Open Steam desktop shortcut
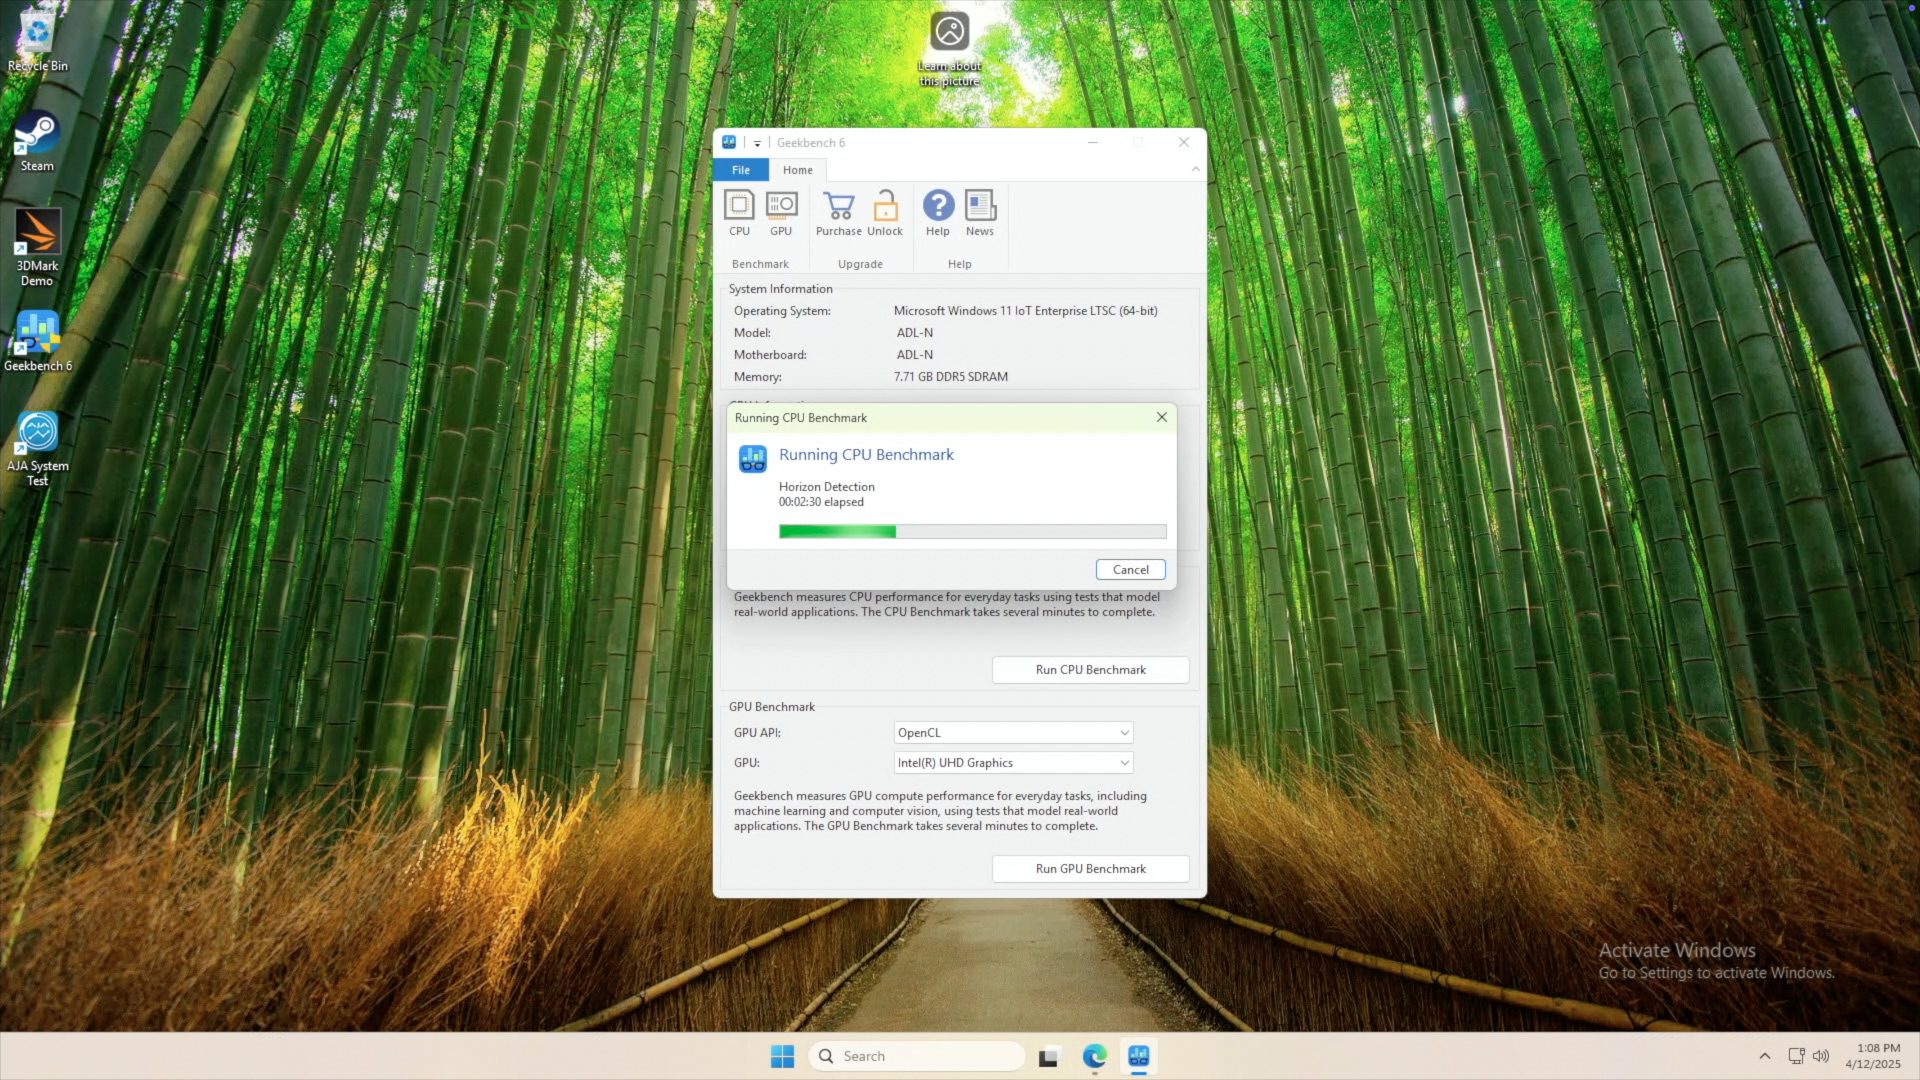This screenshot has height=1080, width=1920. tap(37, 142)
